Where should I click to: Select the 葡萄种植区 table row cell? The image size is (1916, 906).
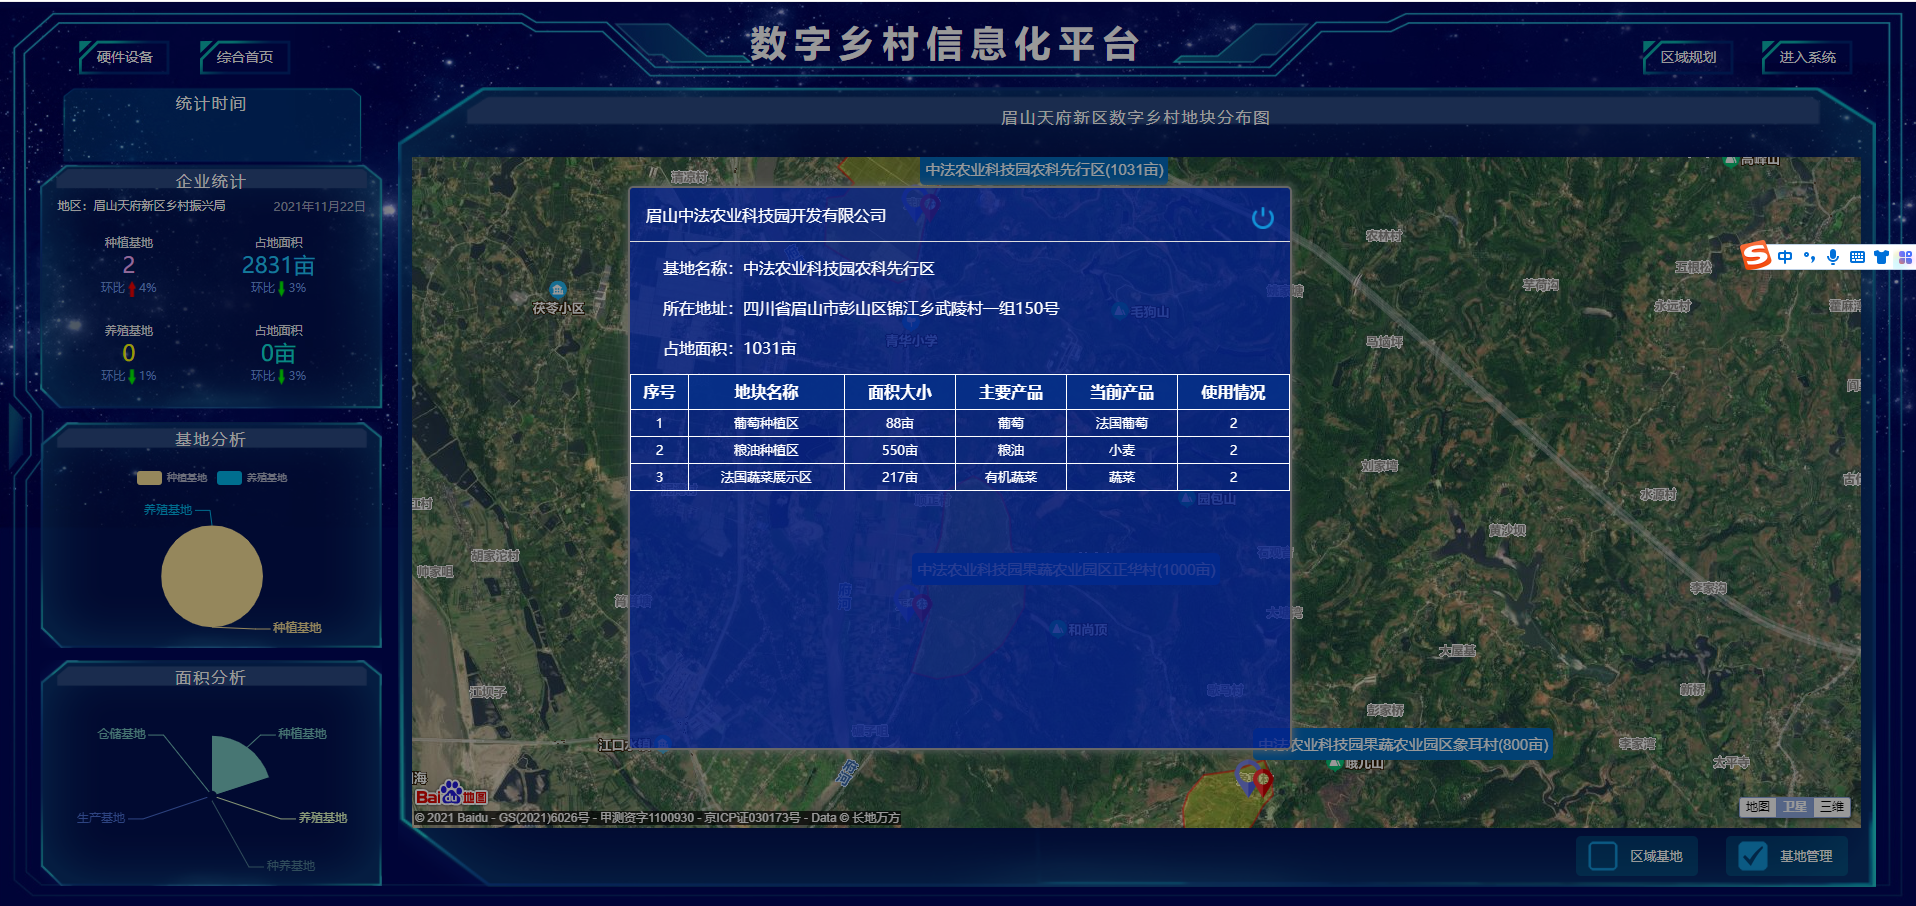pyautogui.click(x=766, y=424)
